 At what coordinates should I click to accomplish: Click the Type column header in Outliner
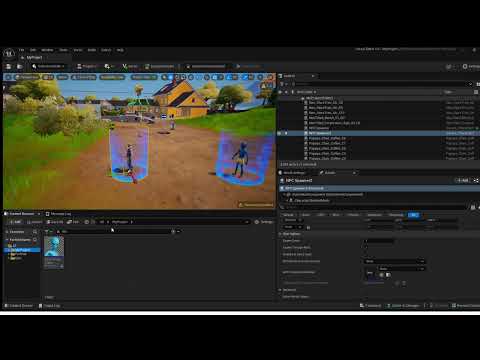coord(448,92)
